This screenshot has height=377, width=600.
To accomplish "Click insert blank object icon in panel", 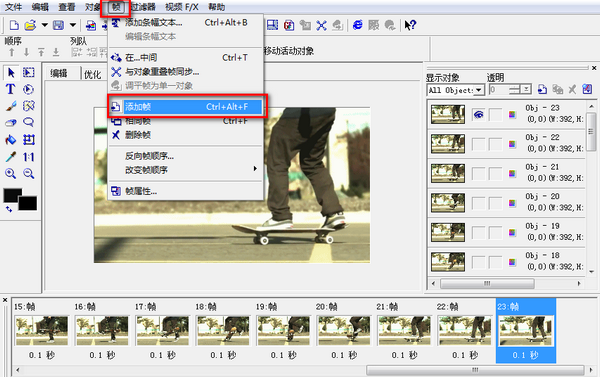I will (x=542, y=90).
